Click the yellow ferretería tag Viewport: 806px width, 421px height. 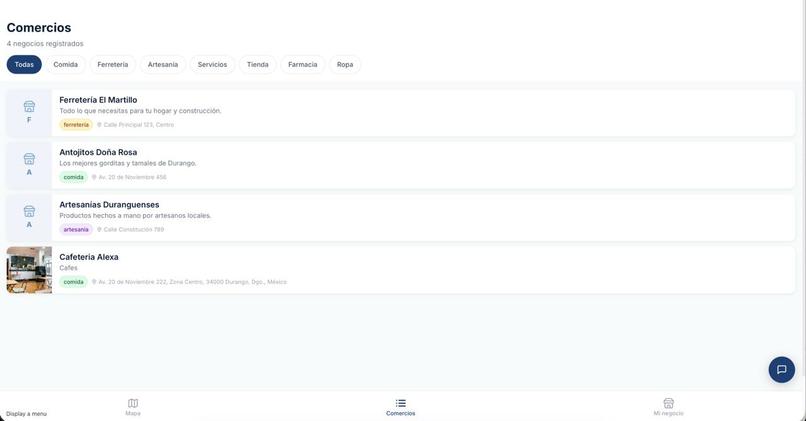[76, 125]
